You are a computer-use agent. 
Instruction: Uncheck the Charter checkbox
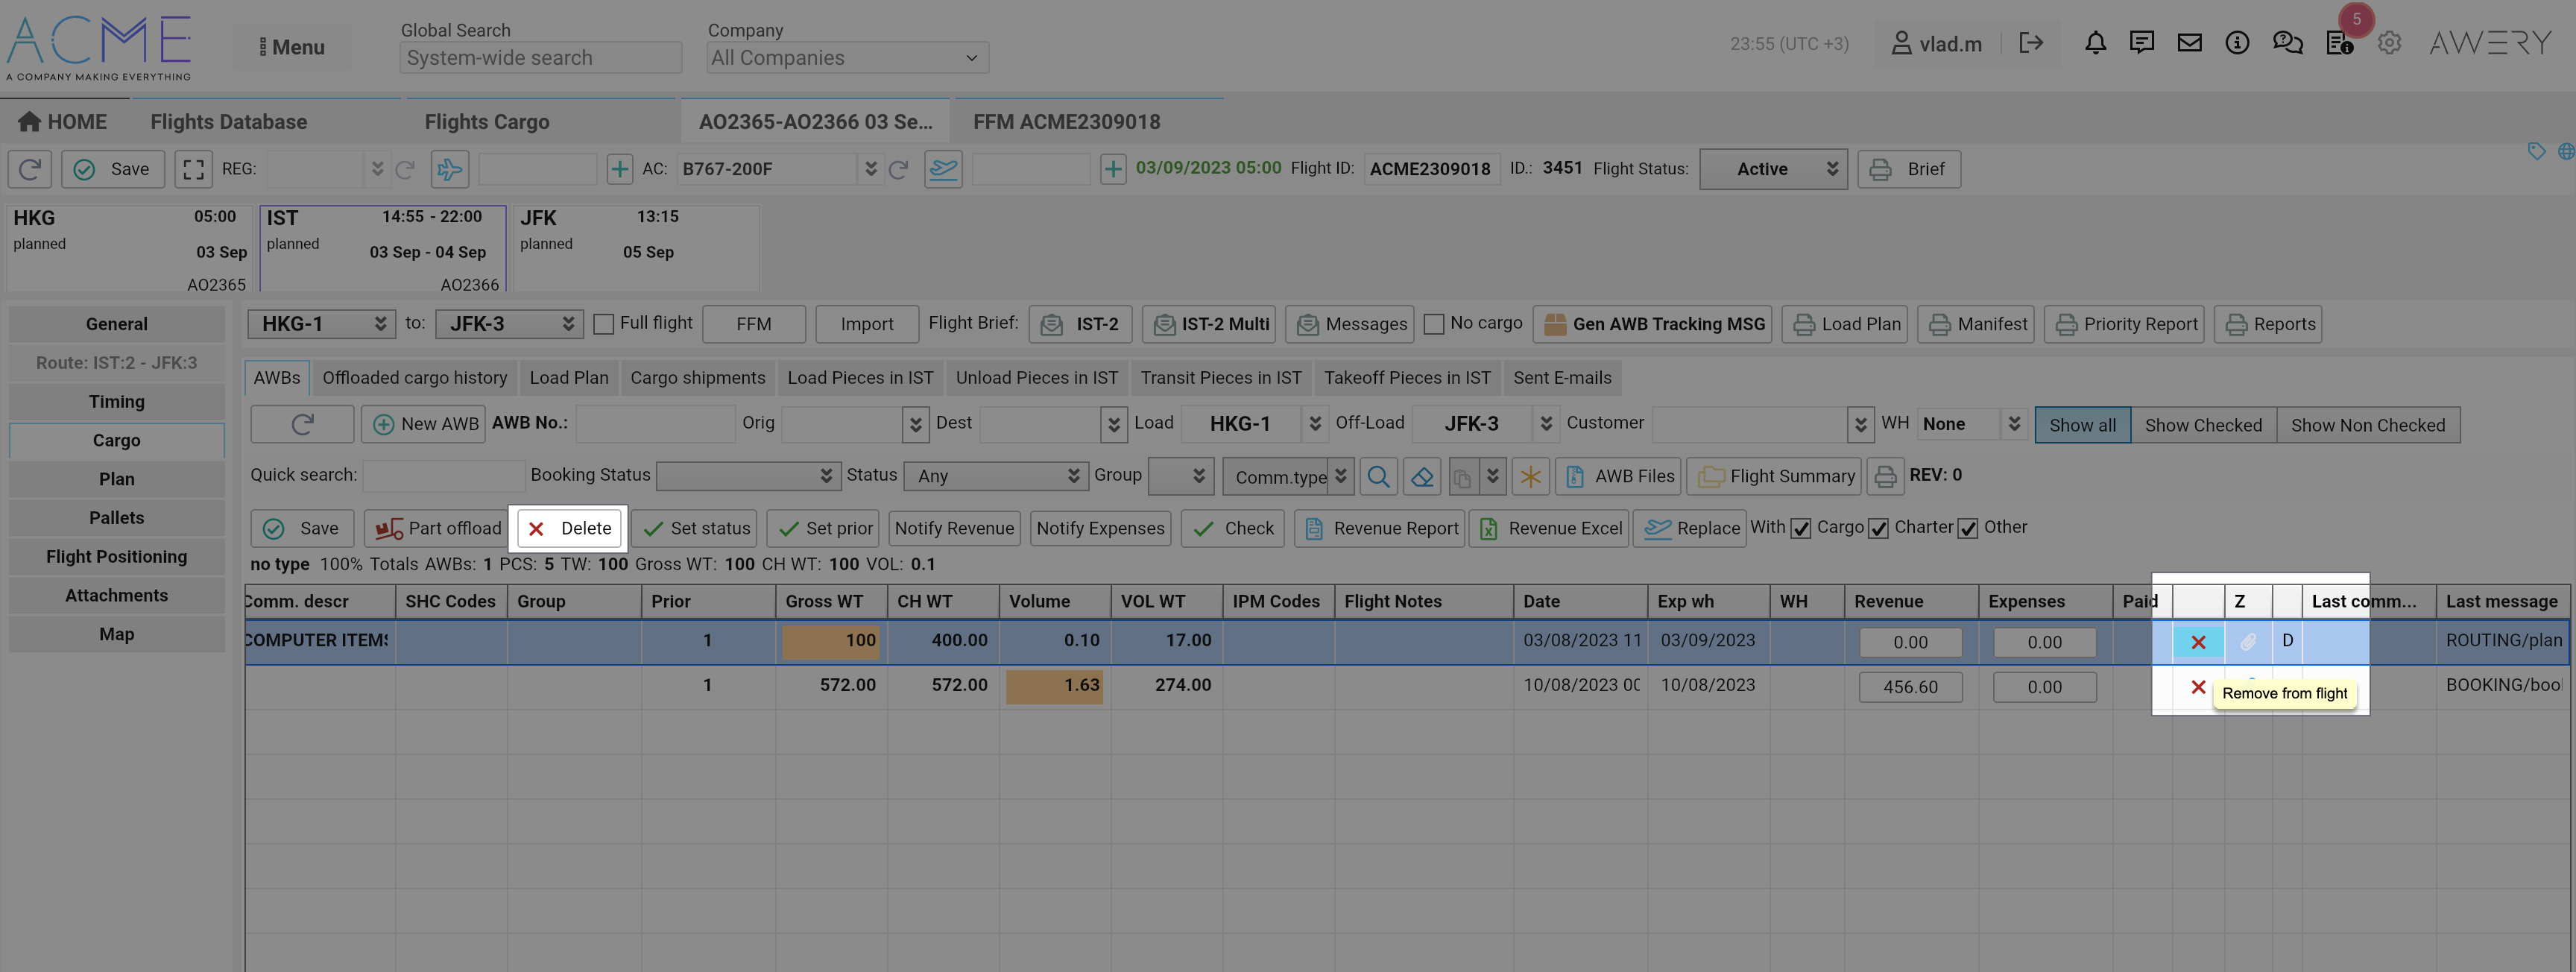pyautogui.click(x=1878, y=528)
